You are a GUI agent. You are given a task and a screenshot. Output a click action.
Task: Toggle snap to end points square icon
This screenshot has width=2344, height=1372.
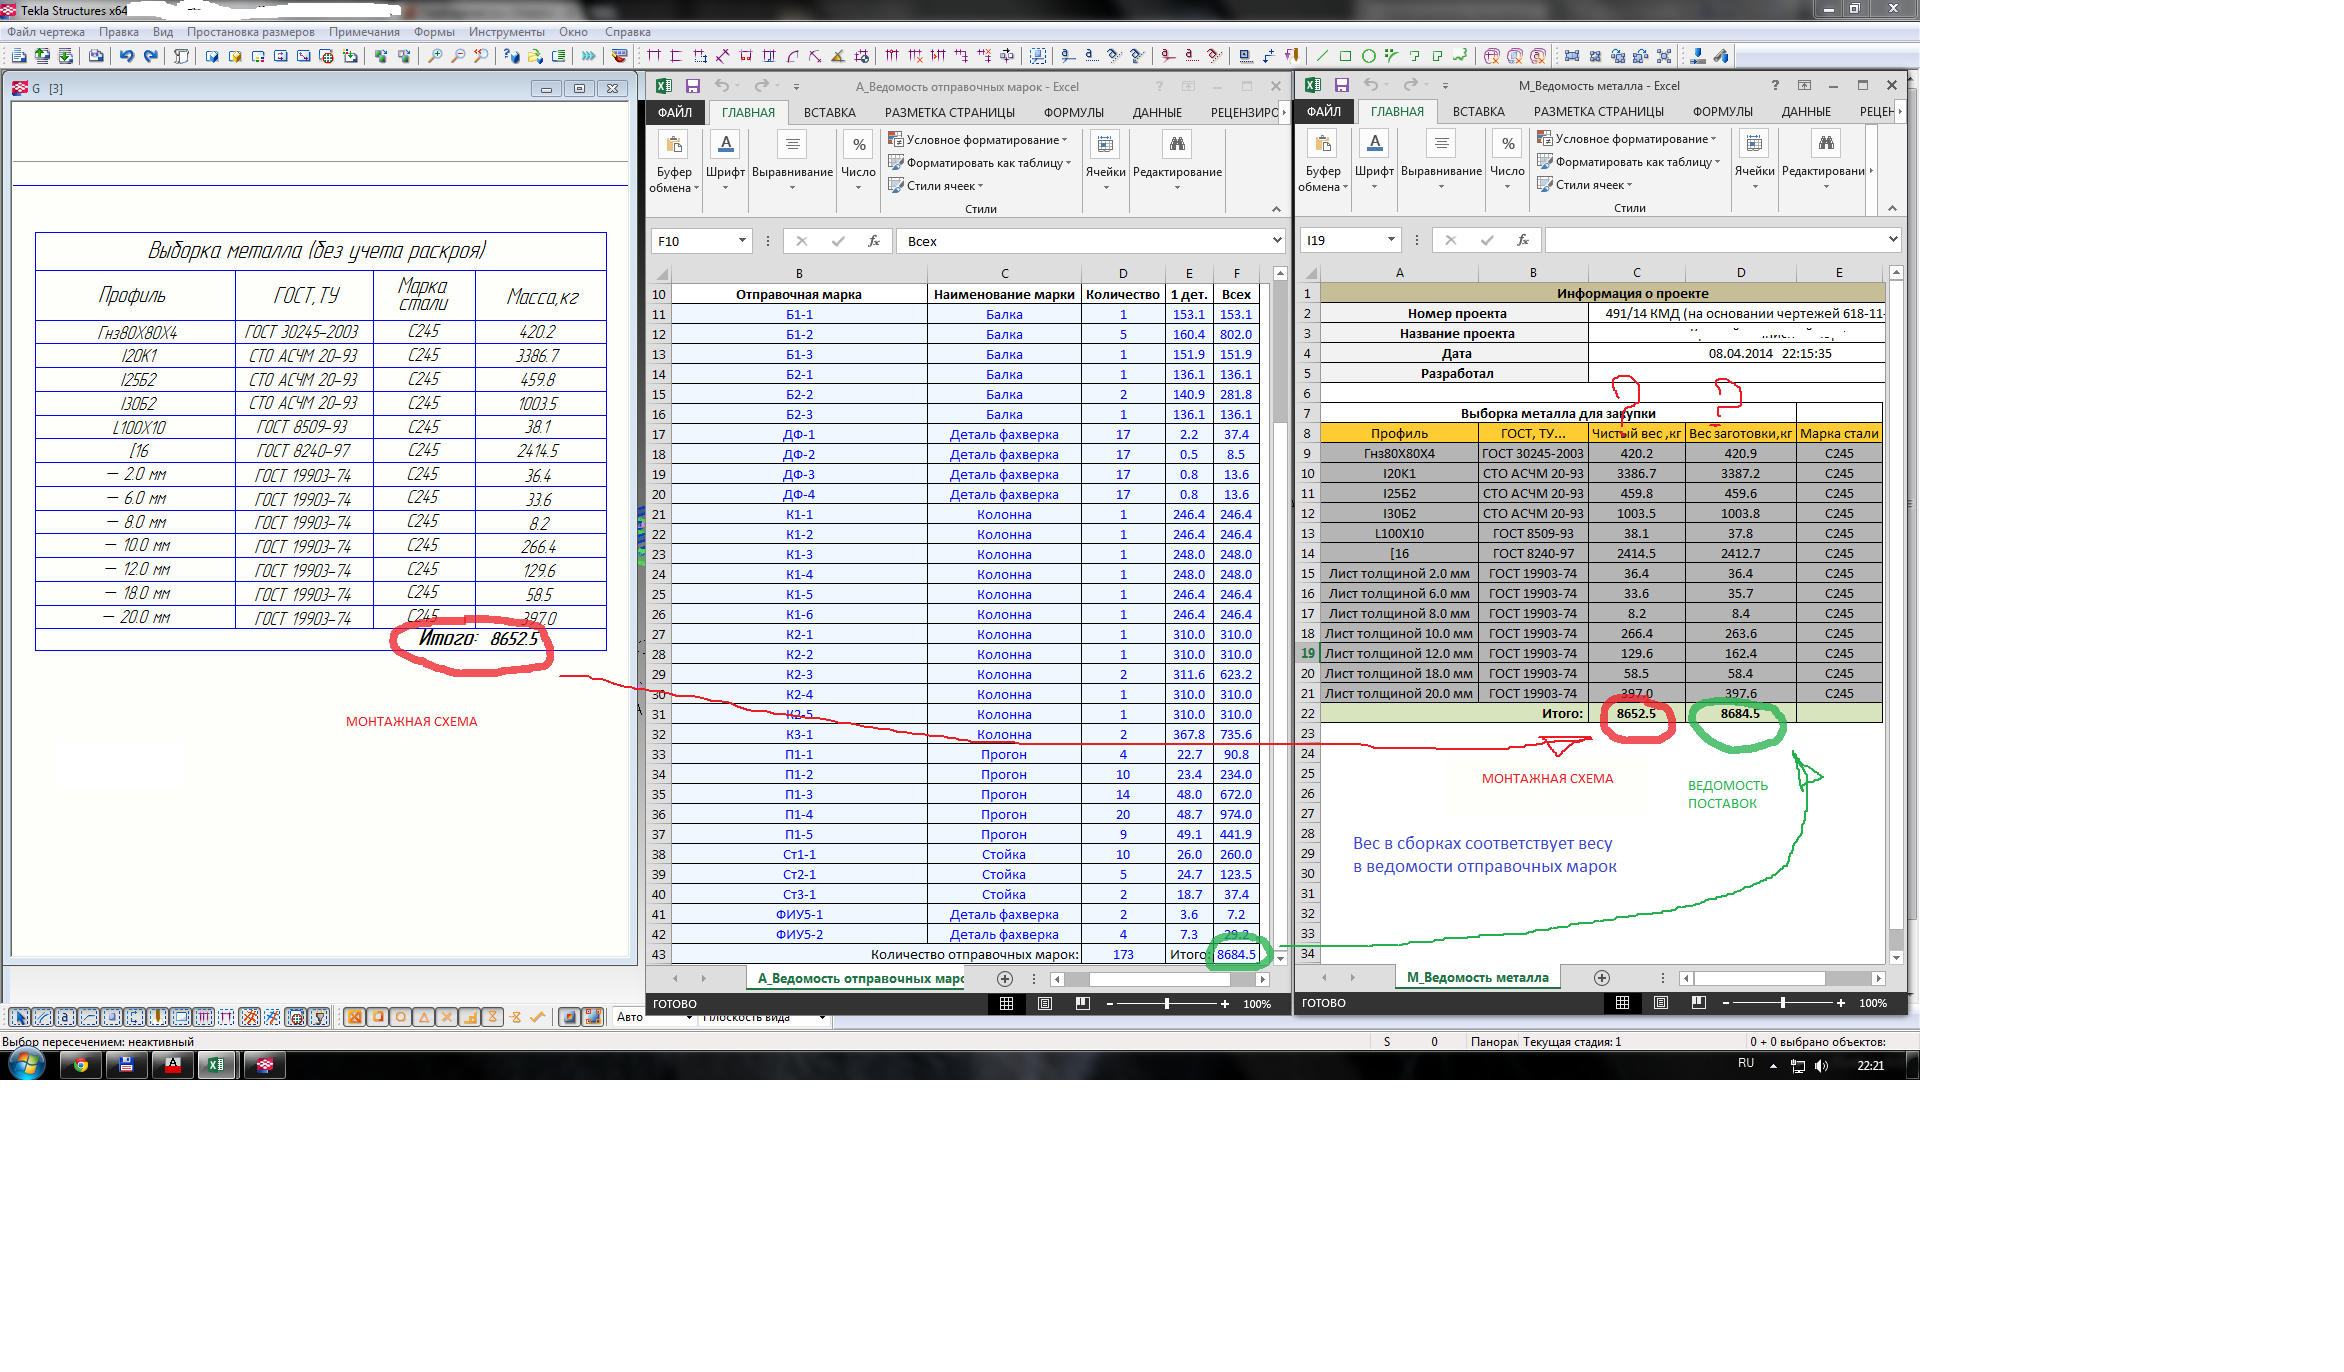pos(378,1017)
